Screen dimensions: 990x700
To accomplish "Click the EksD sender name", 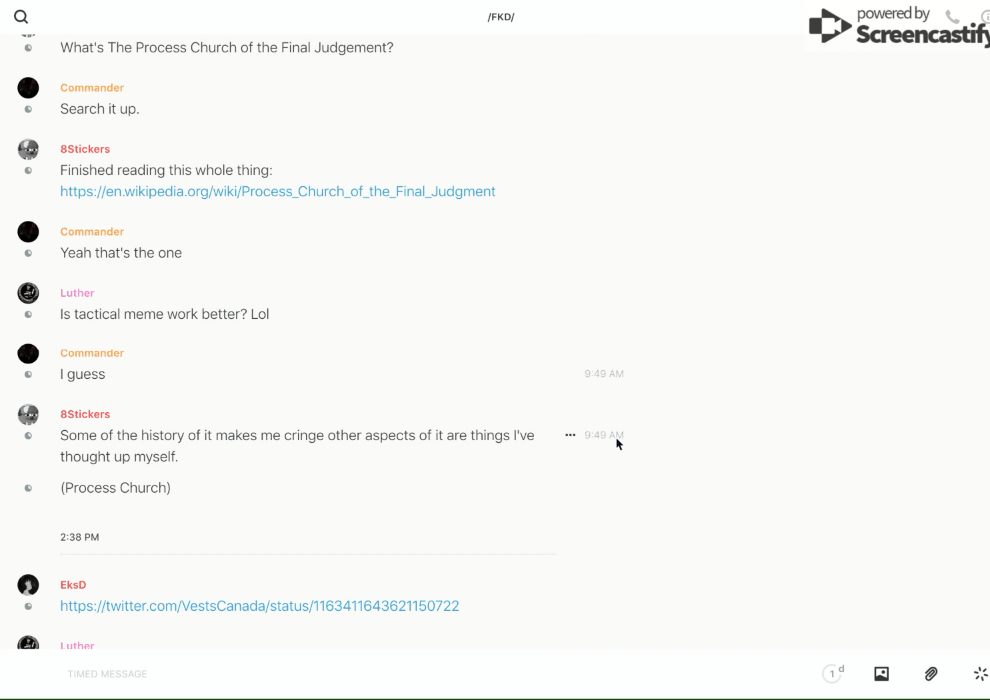I will pyautogui.click(x=73, y=585).
